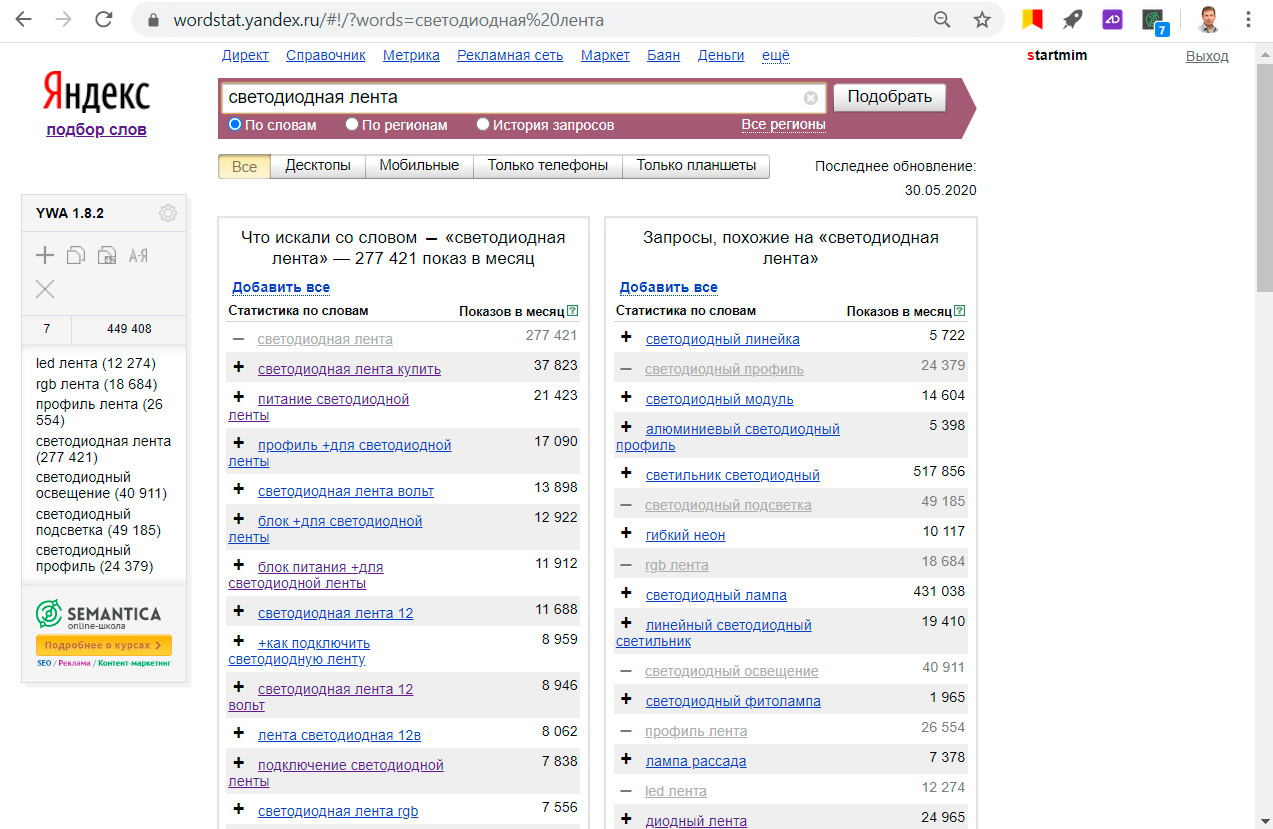
Task: Select 'По регионам' radio button
Action: click(x=352, y=125)
